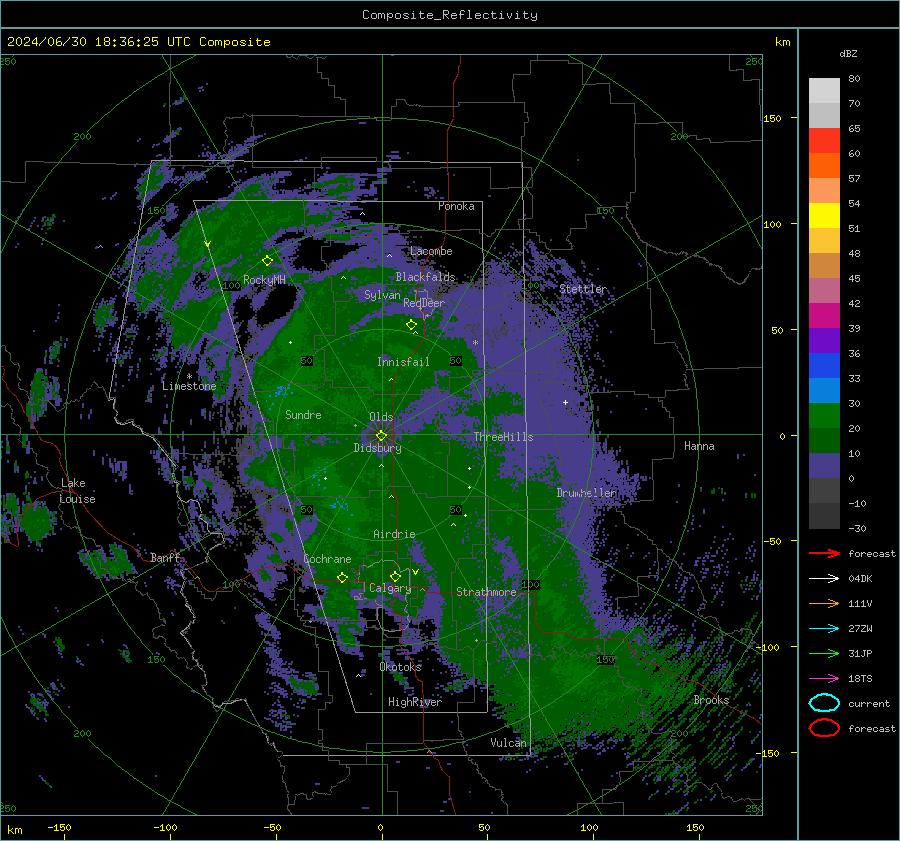900x841 pixels.
Task: Click the Blackfalds city label
Action: point(425,277)
